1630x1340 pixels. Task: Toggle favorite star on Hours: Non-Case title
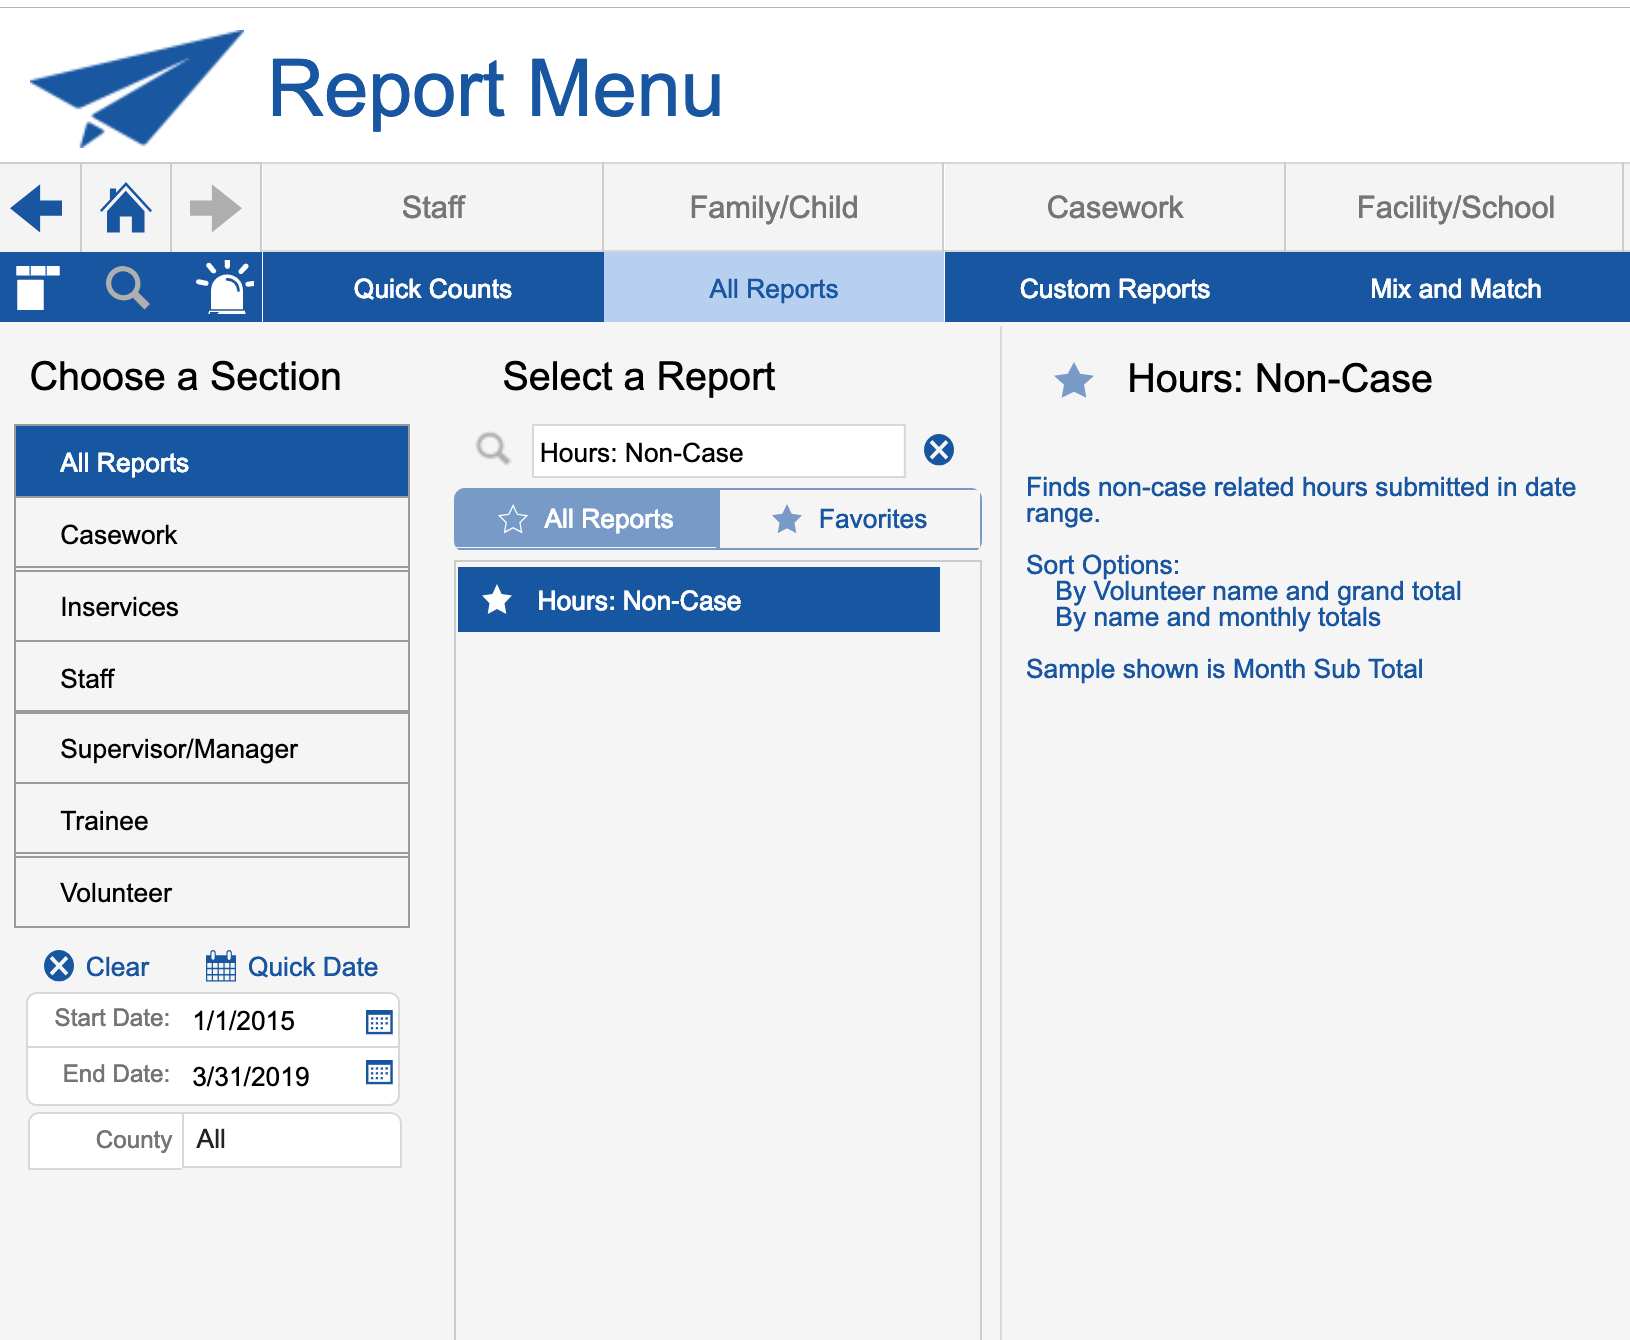point(1073,380)
